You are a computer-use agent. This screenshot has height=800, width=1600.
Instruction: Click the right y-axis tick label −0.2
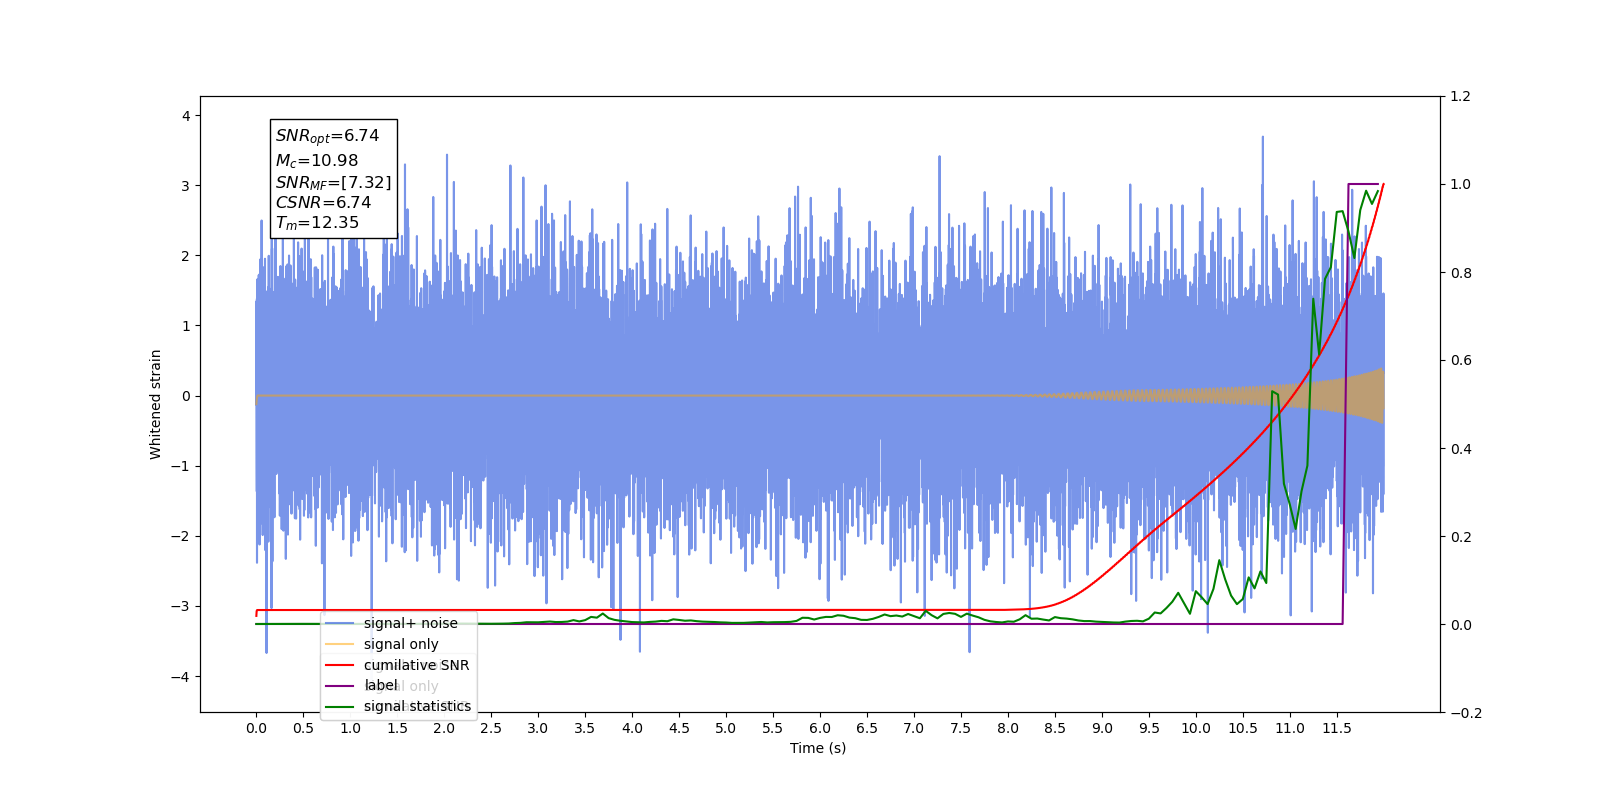point(1464,713)
